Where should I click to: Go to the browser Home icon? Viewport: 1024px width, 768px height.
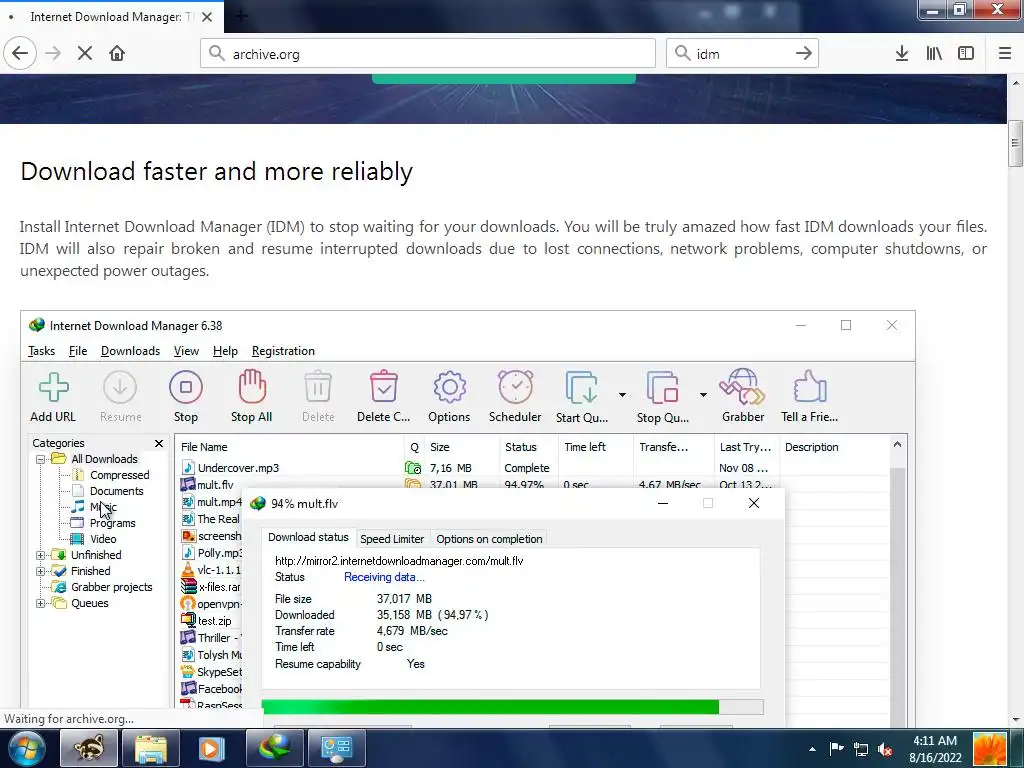click(x=117, y=54)
